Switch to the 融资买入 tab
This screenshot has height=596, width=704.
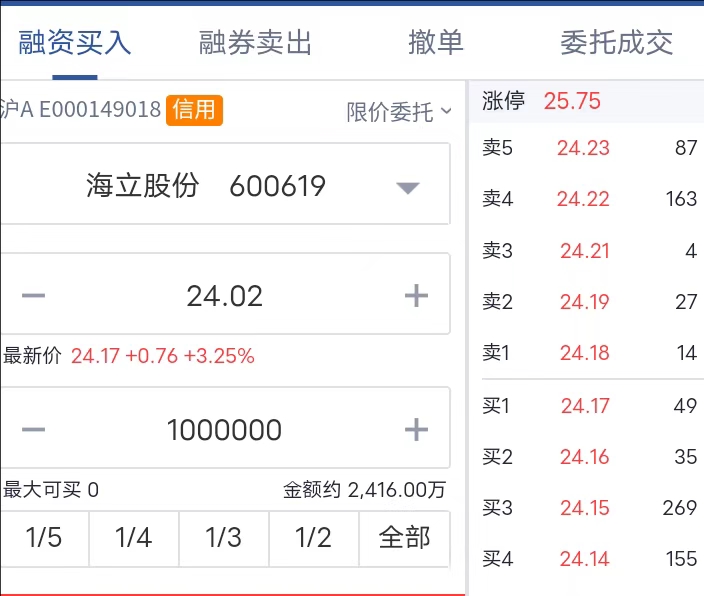tap(75, 43)
